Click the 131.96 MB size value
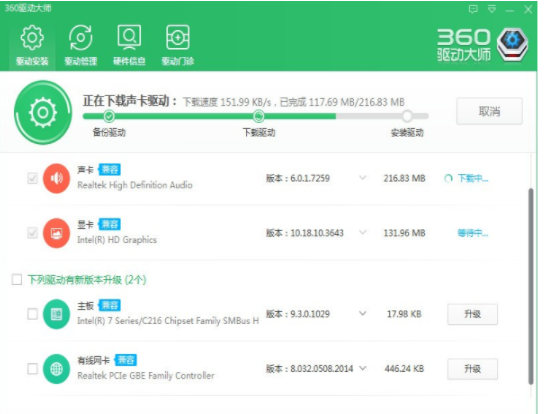 click(404, 233)
